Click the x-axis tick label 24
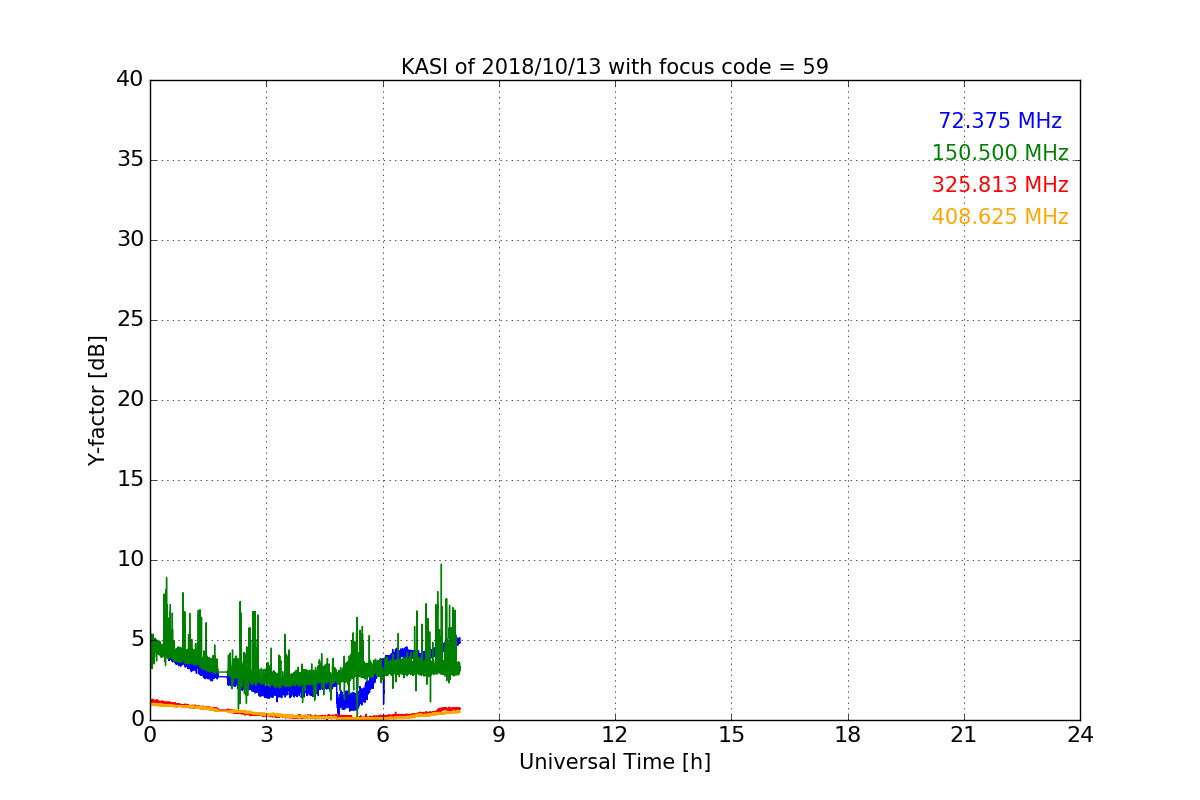 [x=1080, y=735]
